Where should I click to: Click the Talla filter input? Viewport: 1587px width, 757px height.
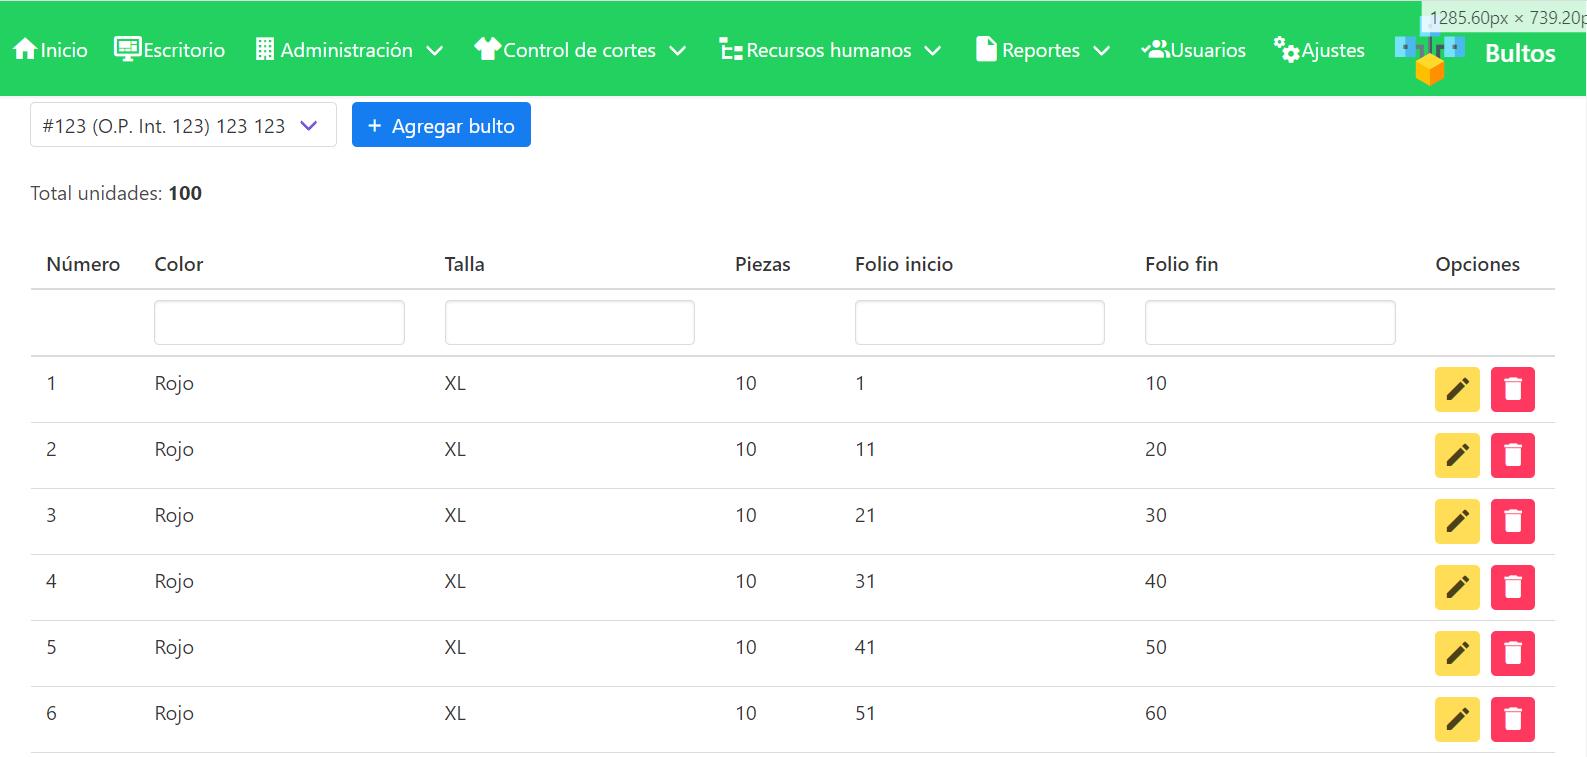[x=569, y=323]
